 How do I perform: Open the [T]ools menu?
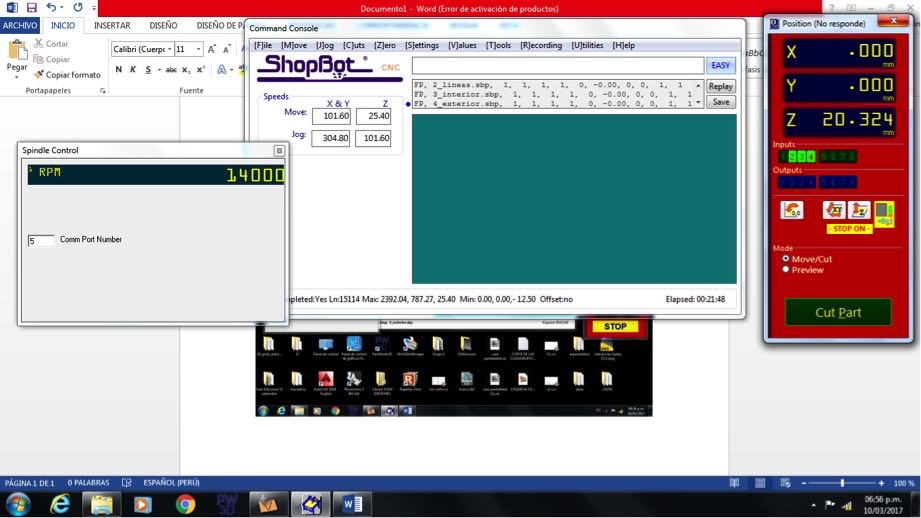498,45
